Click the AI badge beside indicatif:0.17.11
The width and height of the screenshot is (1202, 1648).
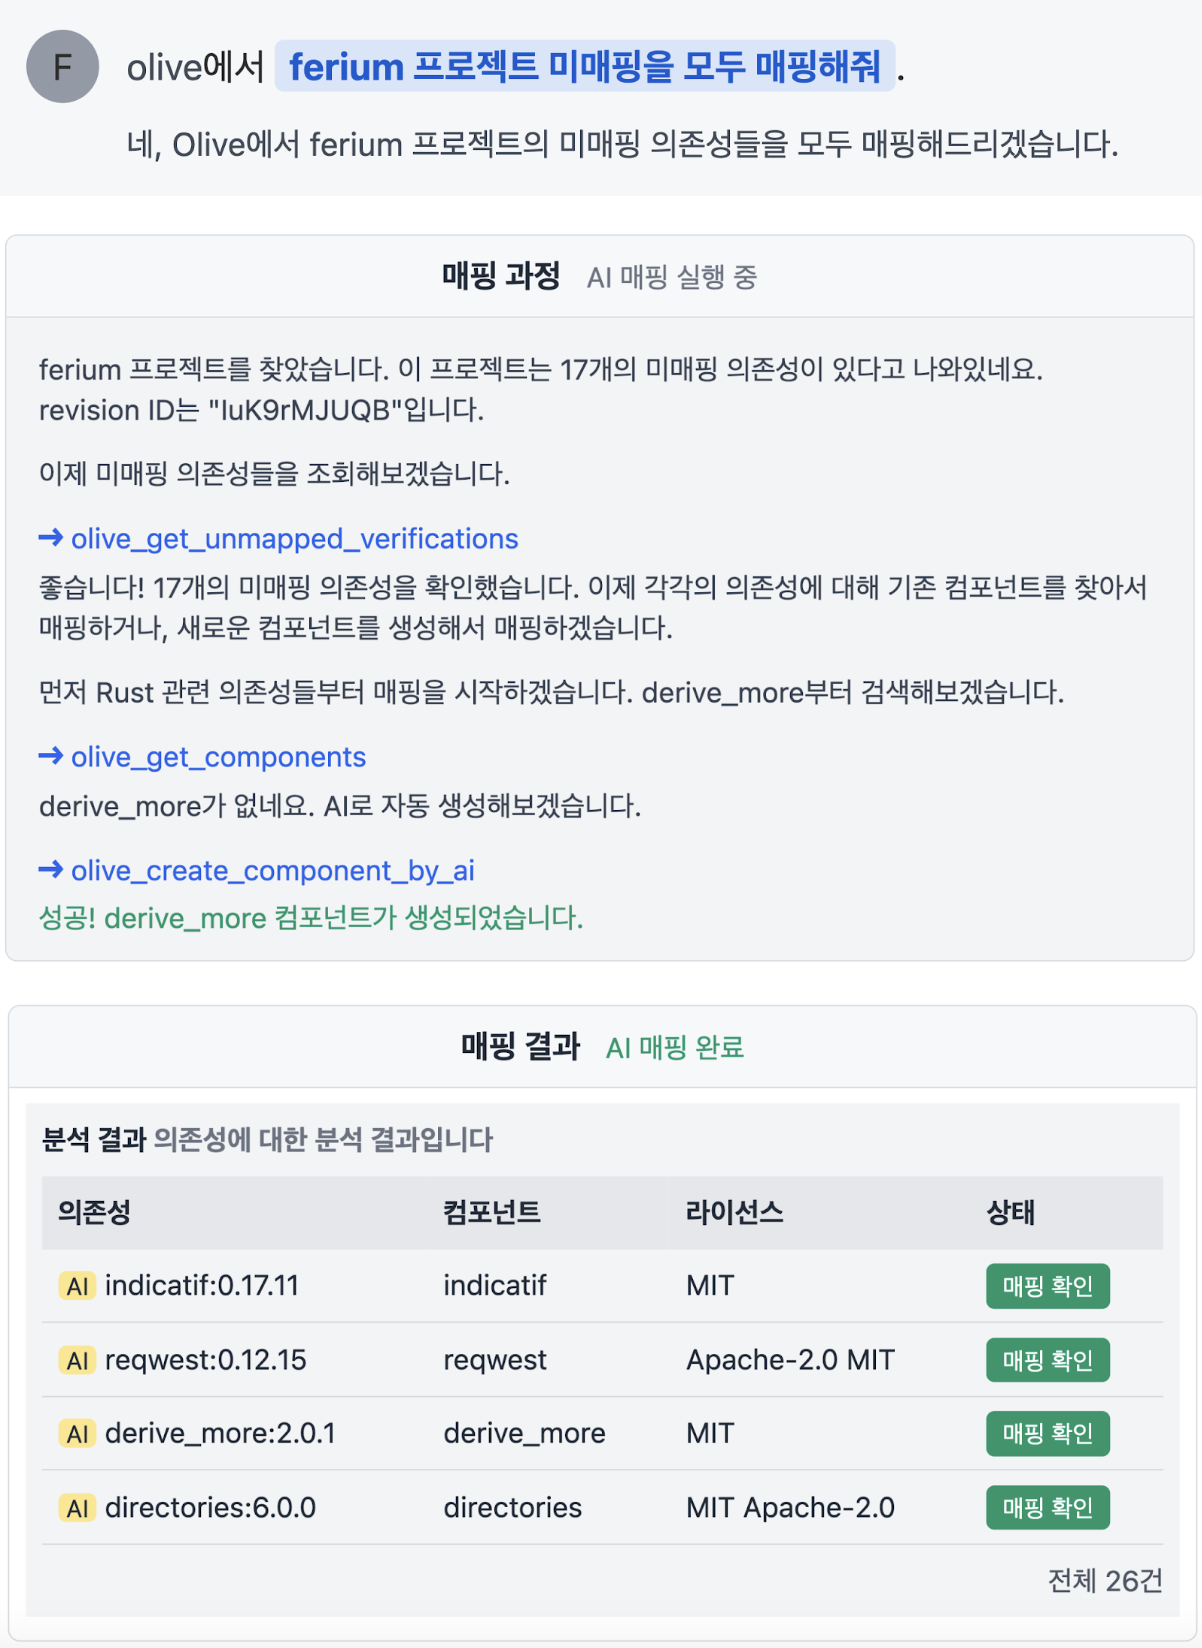[77, 1286]
